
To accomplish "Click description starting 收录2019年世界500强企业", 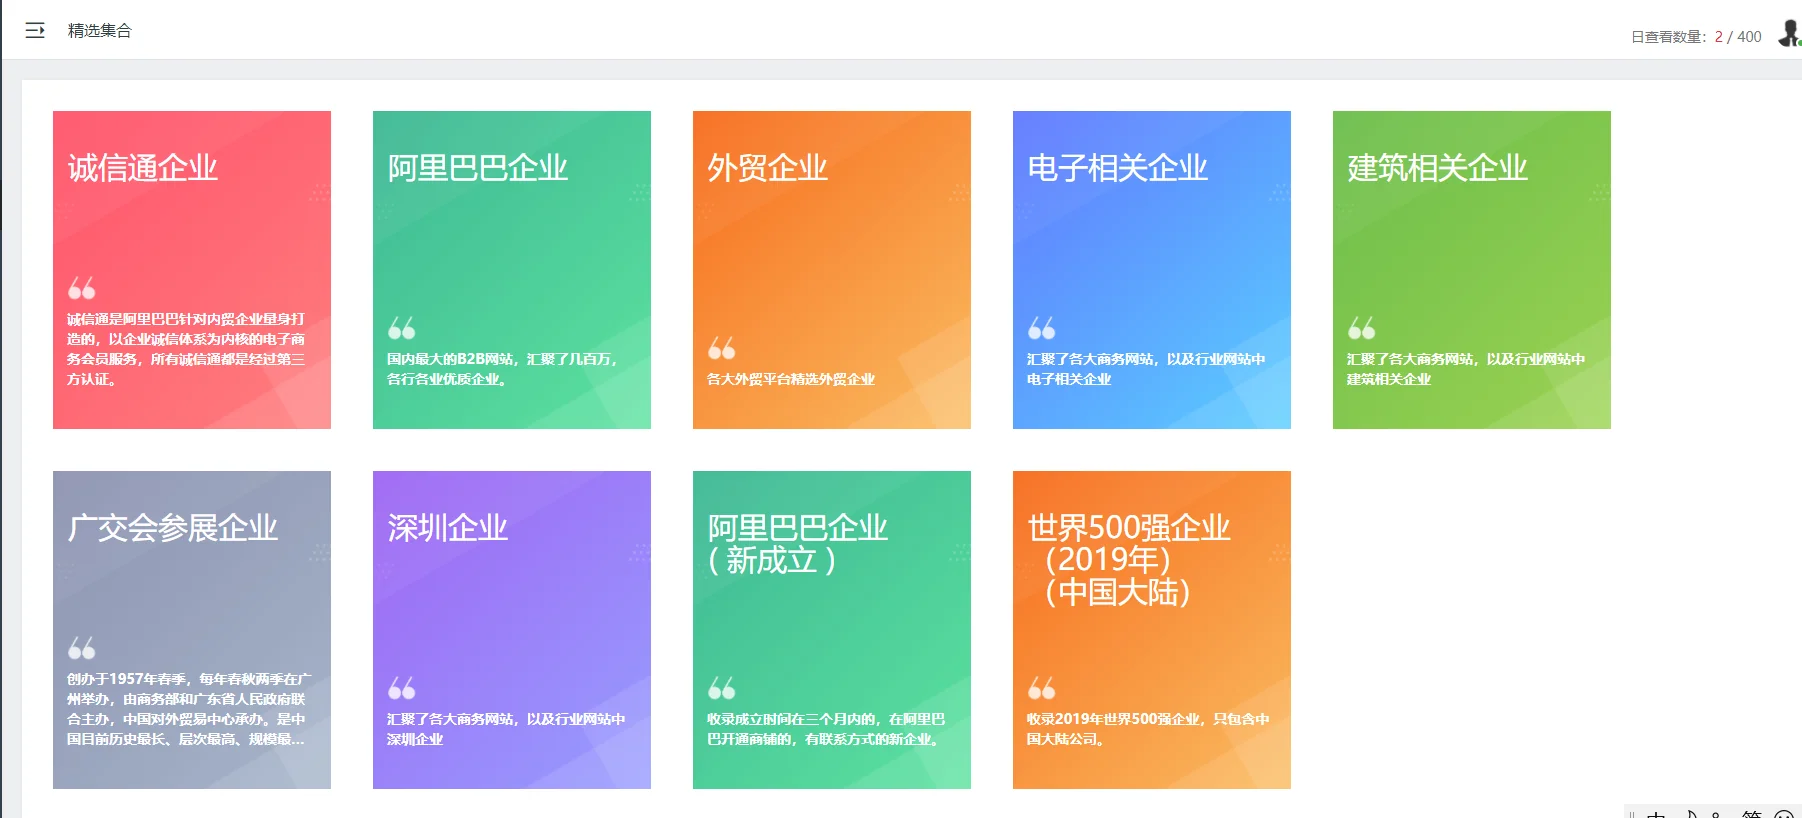I will (x=1148, y=729).
